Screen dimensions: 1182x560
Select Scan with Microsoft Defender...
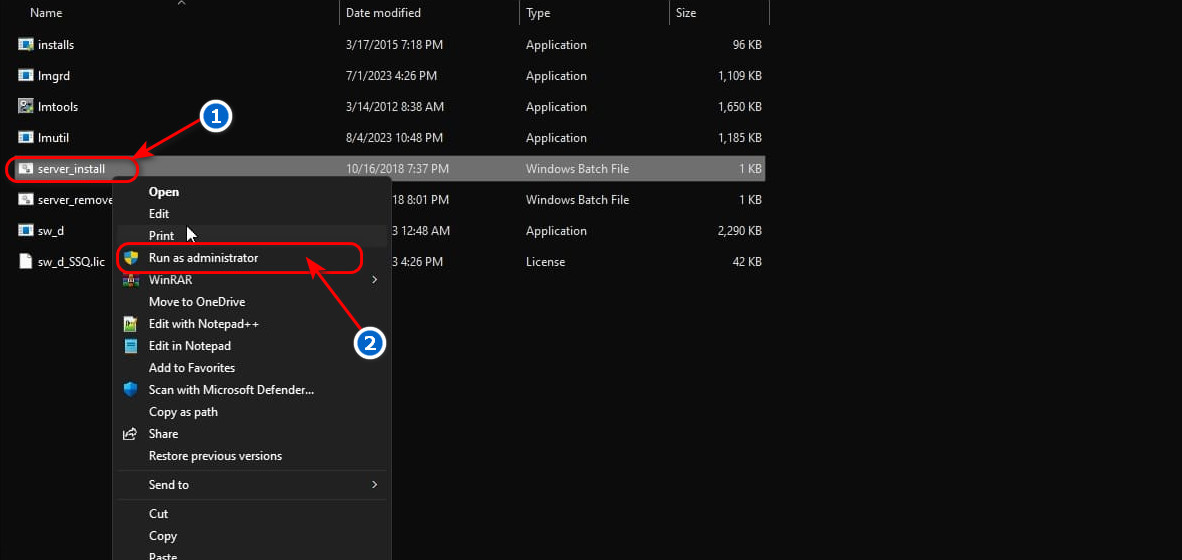231,390
